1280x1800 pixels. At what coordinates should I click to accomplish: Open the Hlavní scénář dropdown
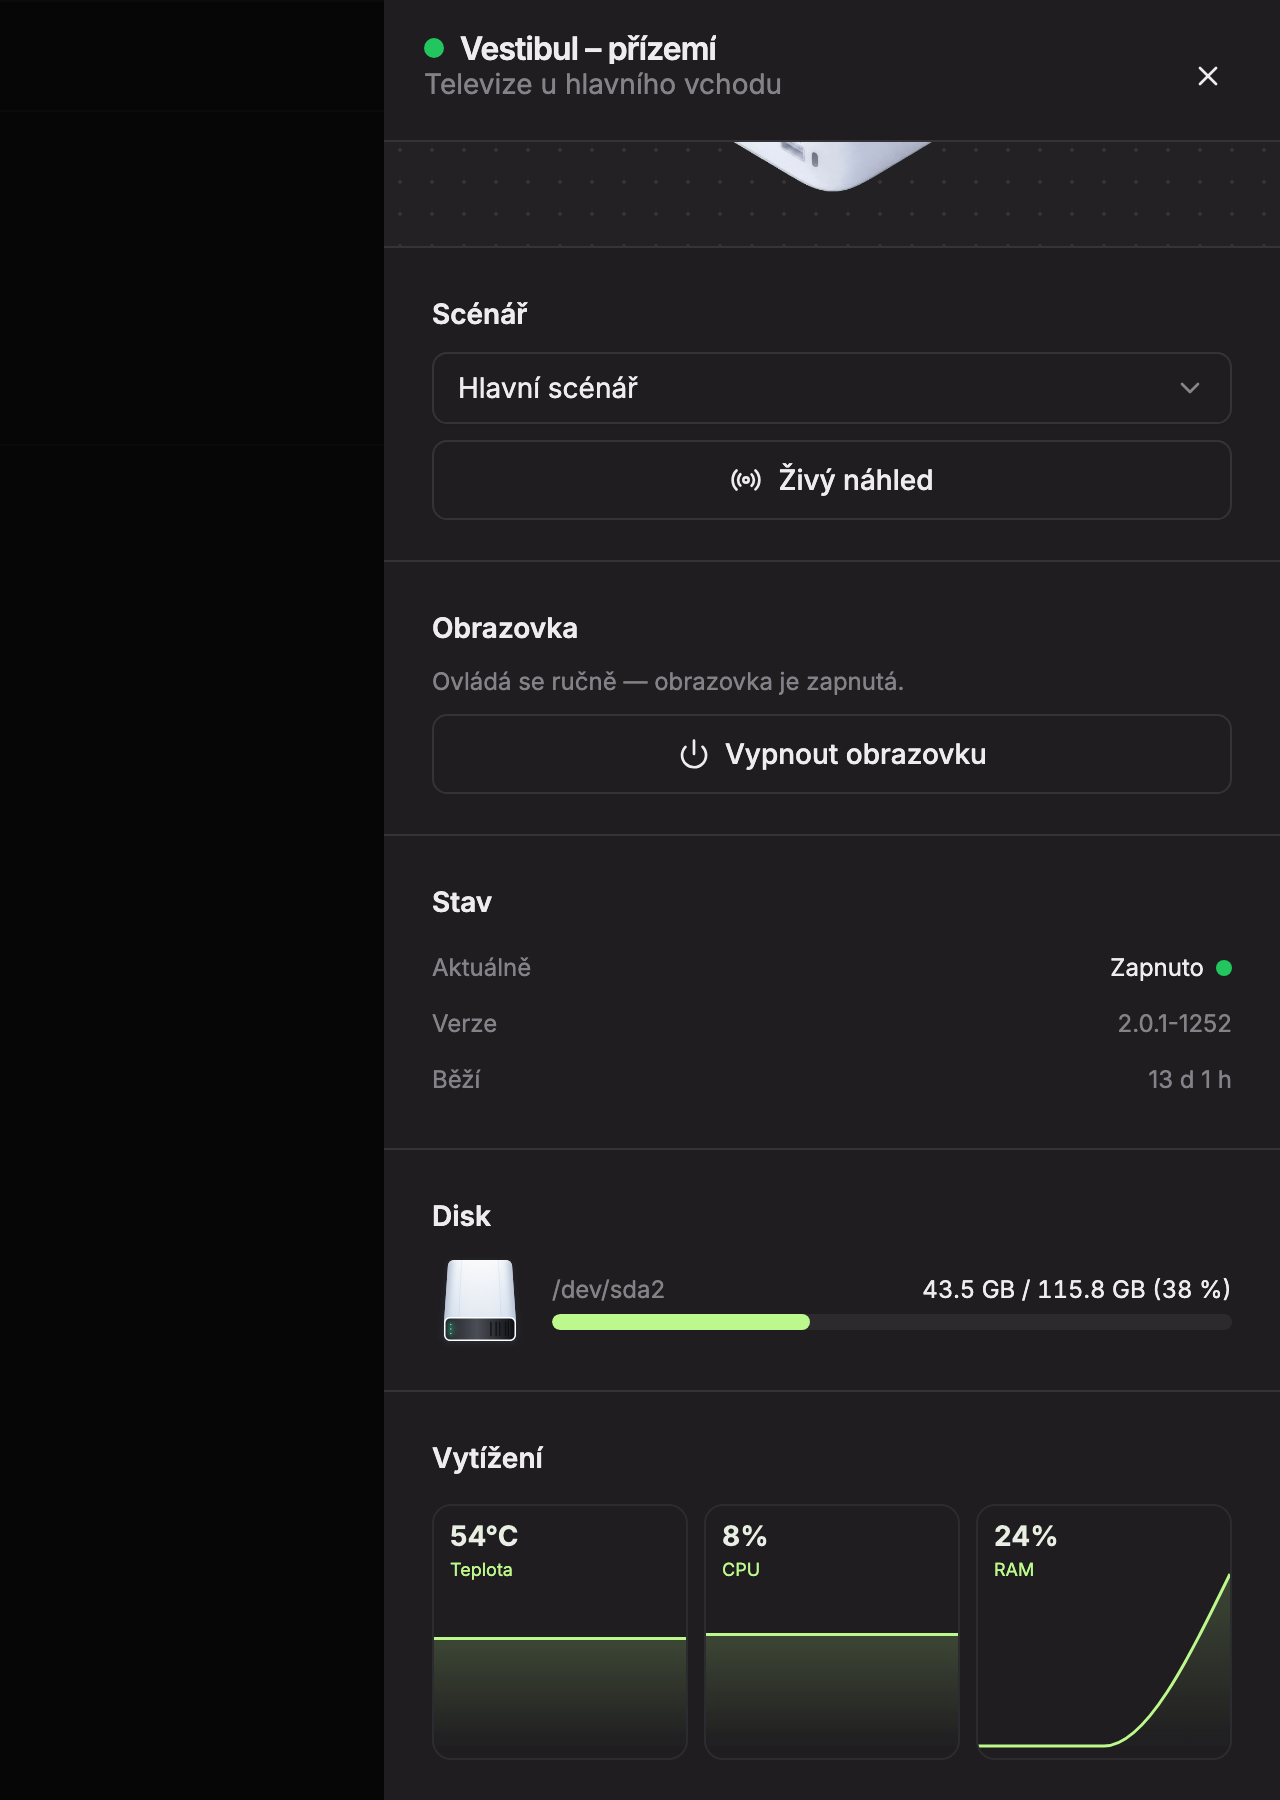pos(831,388)
